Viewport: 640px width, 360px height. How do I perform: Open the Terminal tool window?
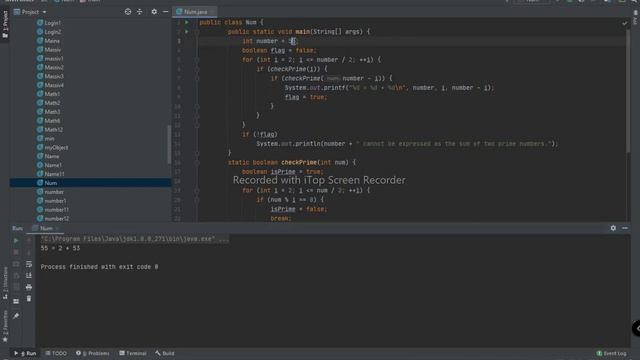pos(133,353)
